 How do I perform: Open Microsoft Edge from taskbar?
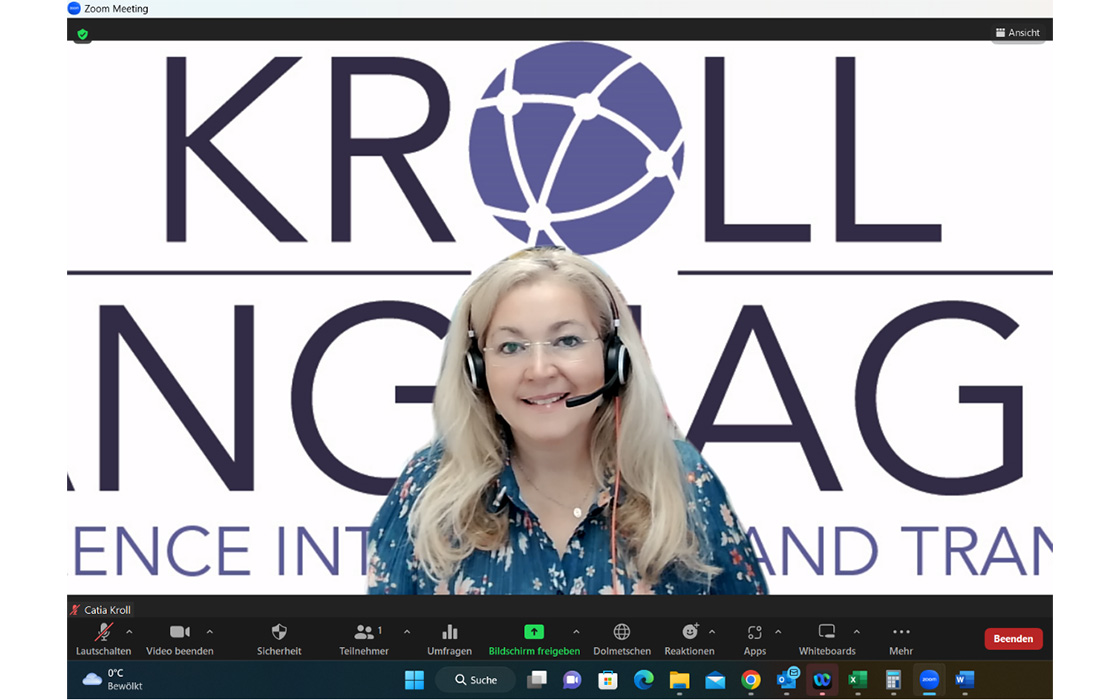pyautogui.click(x=644, y=680)
